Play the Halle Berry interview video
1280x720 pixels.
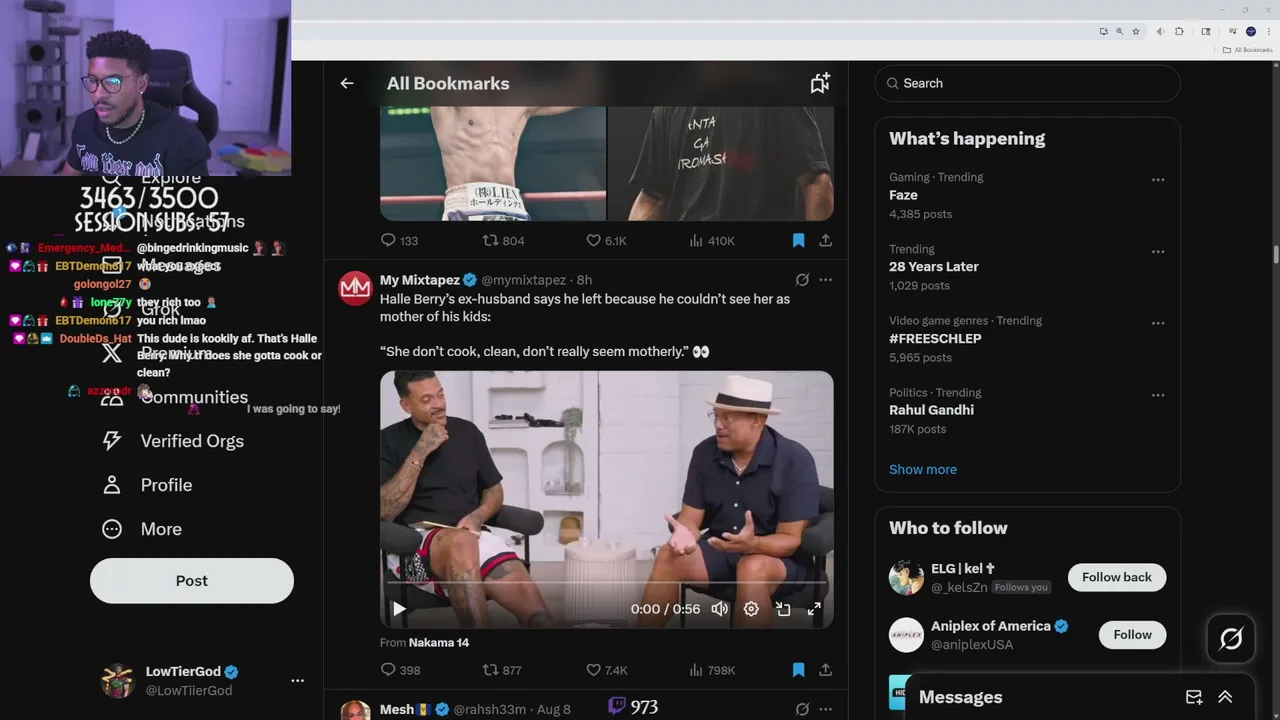(399, 608)
